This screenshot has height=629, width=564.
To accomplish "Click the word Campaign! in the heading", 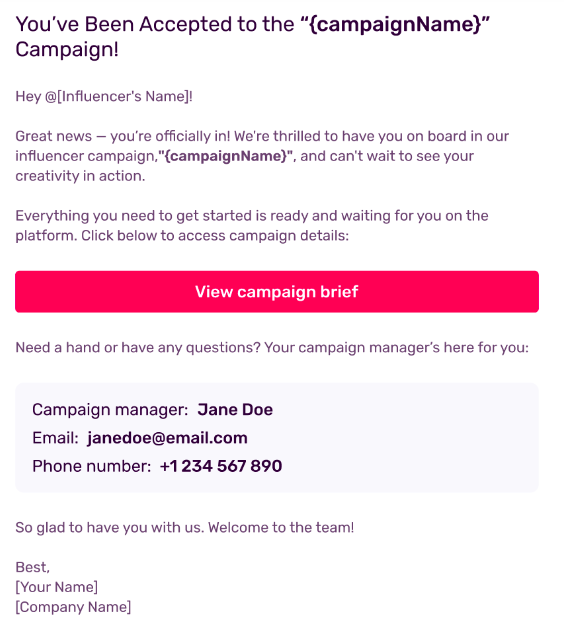I will tap(67, 50).
